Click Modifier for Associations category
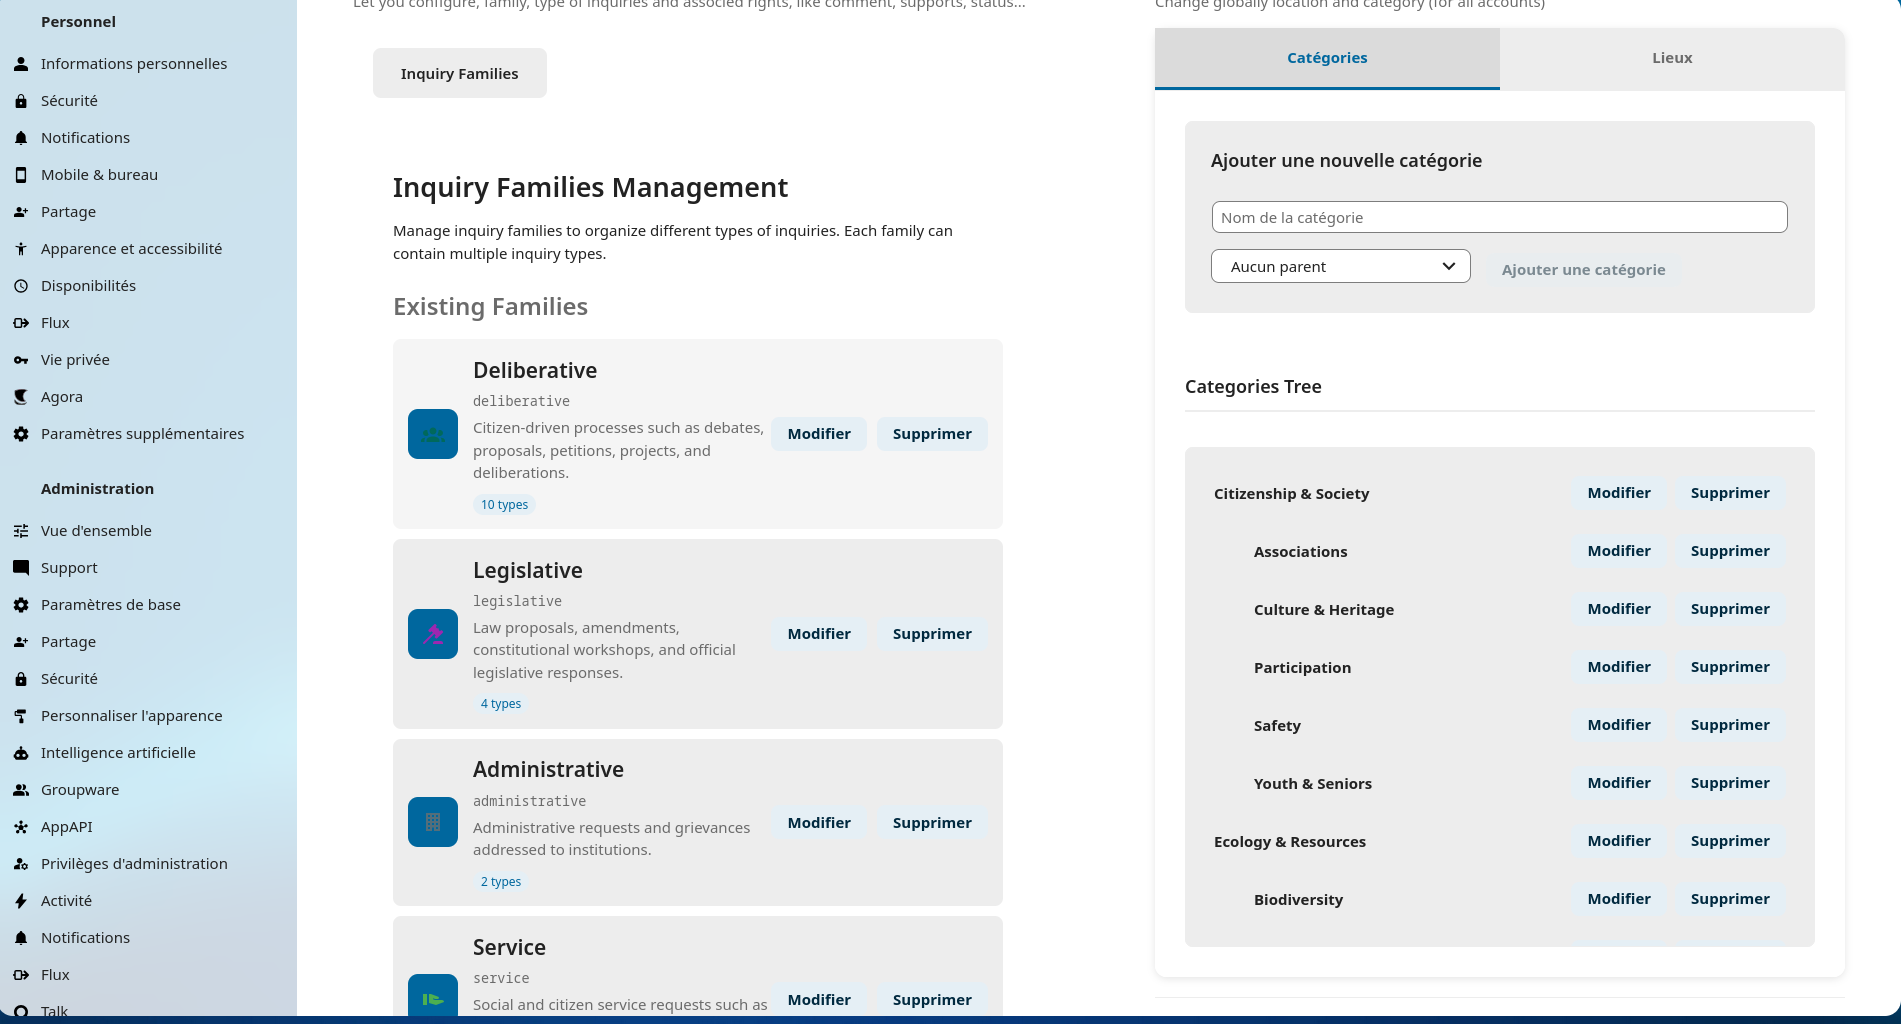1901x1024 pixels. coord(1619,551)
